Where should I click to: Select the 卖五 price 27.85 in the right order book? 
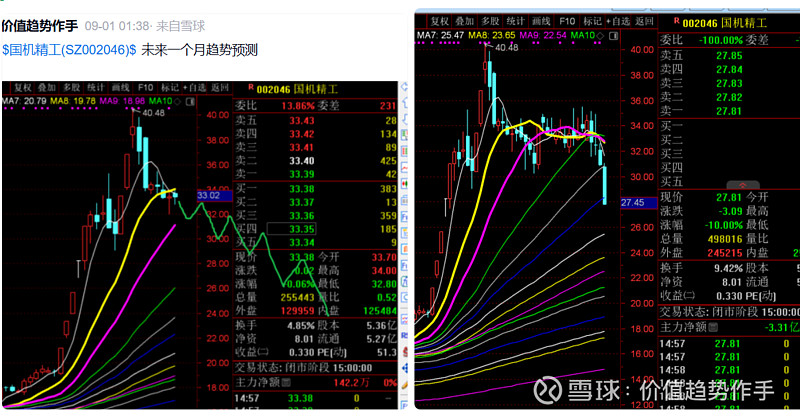click(729, 56)
